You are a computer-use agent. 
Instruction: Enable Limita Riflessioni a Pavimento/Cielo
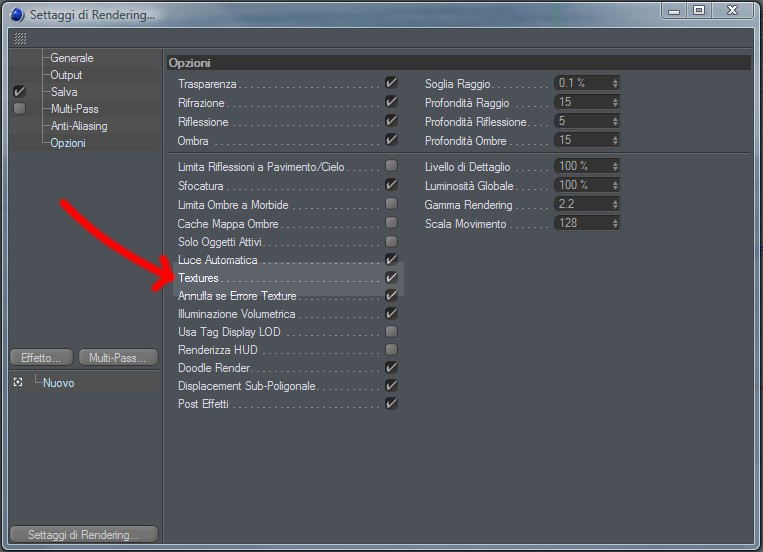coord(391,166)
